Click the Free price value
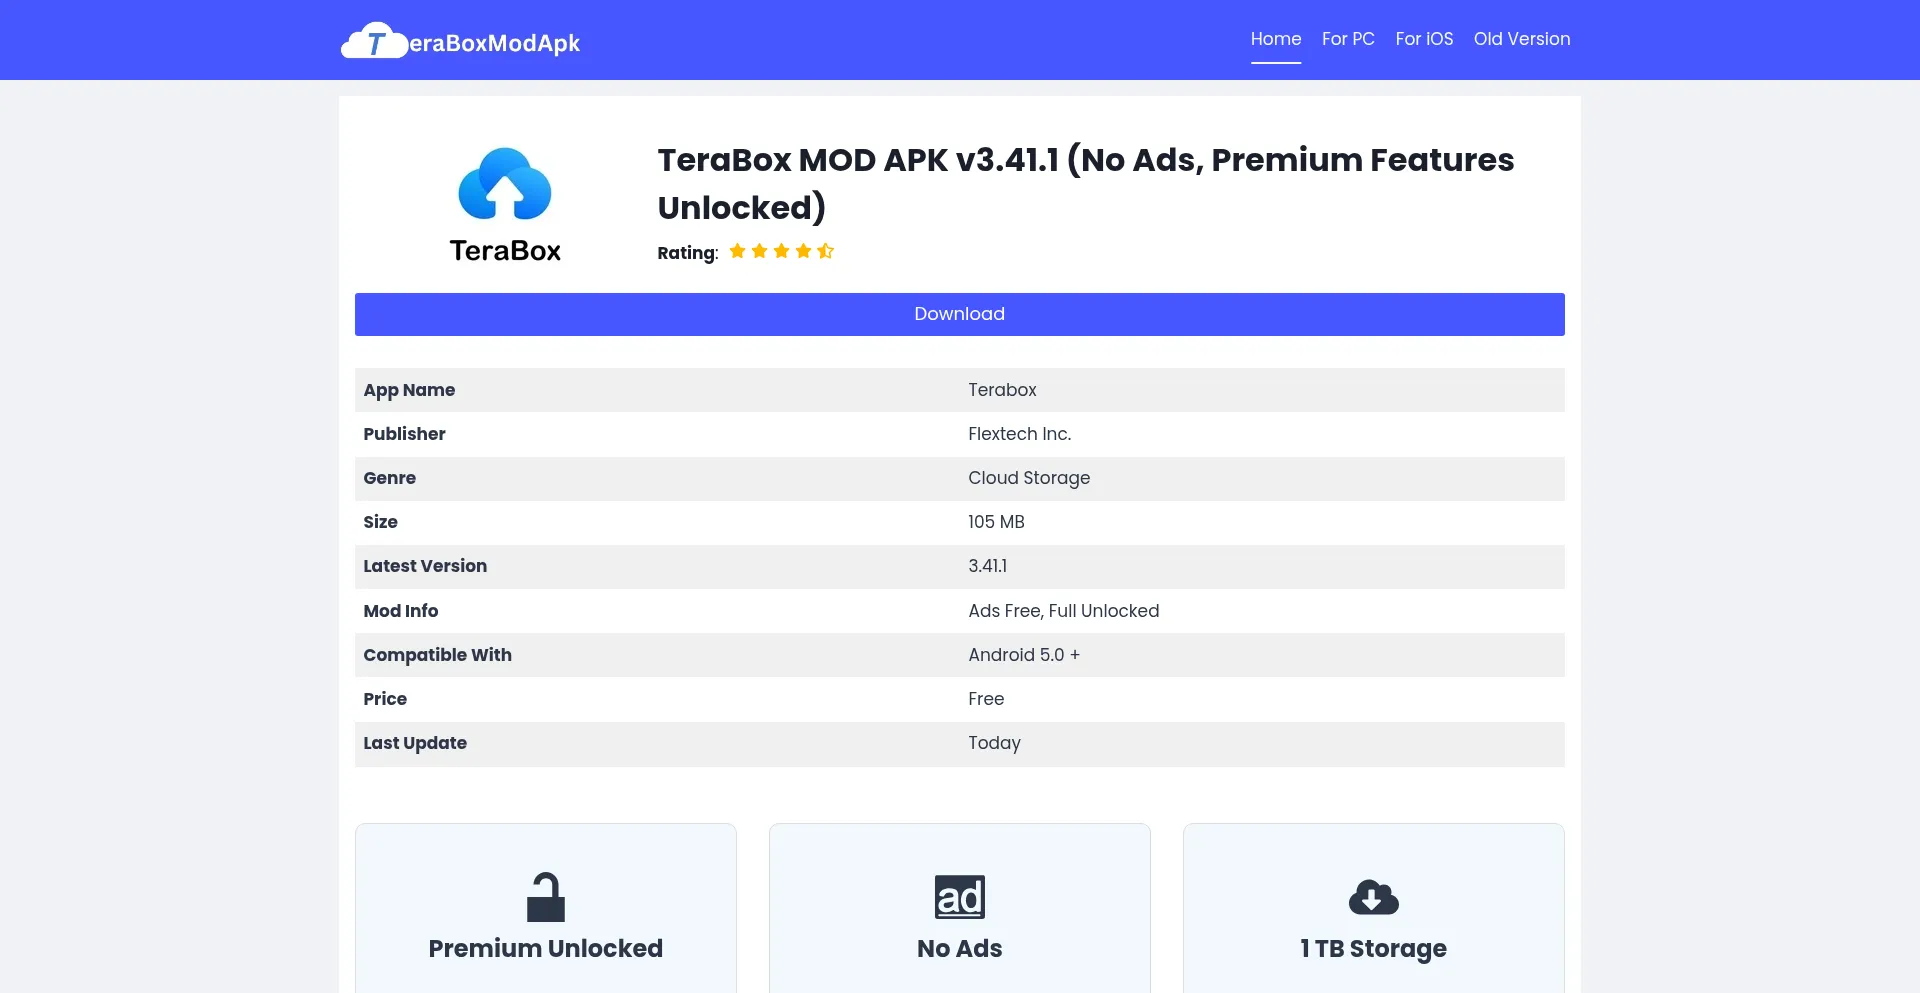Image resolution: width=1920 pixels, height=993 pixels. pyautogui.click(x=986, y=699)
